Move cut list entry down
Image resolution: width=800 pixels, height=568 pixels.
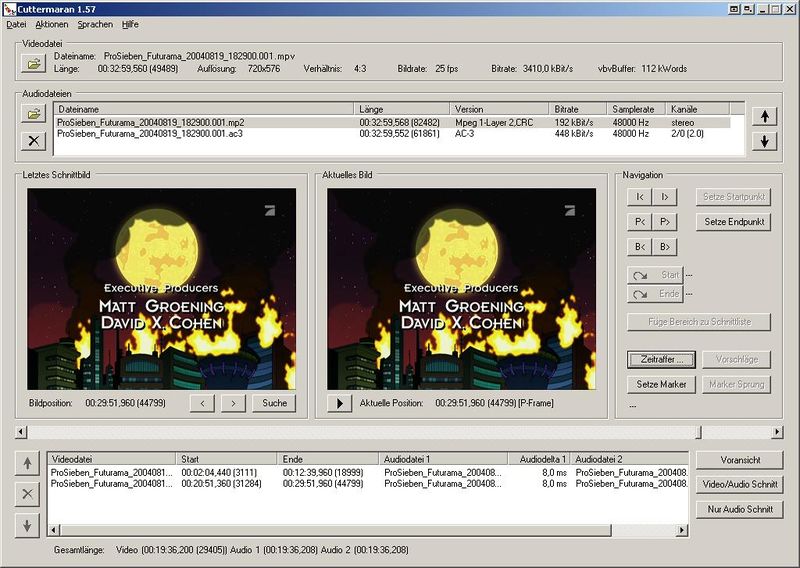click(28, 525)
